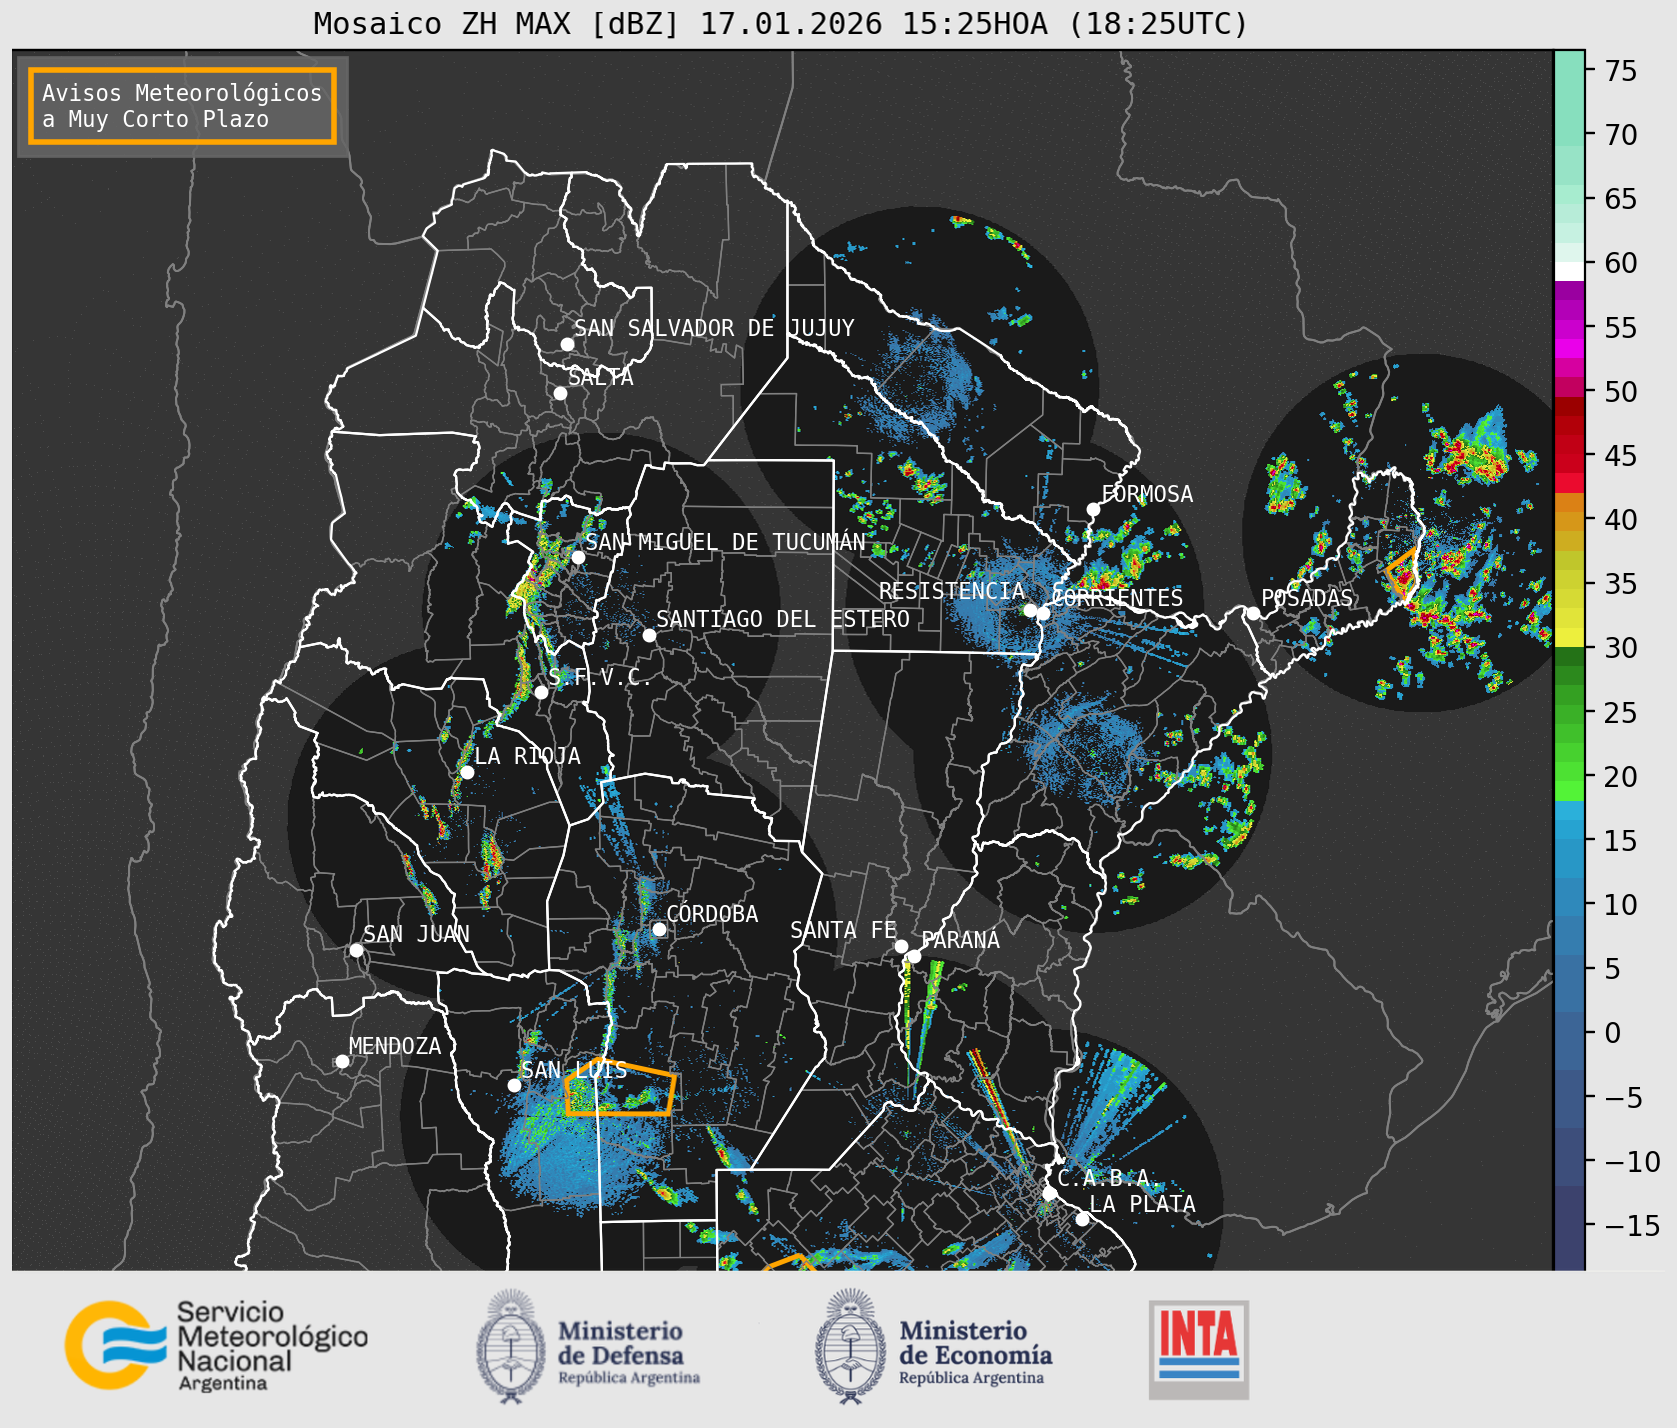
Task: Click the Avisos Meteorológicos a Muy Corto Plazo legend
Action: [182, 106]
